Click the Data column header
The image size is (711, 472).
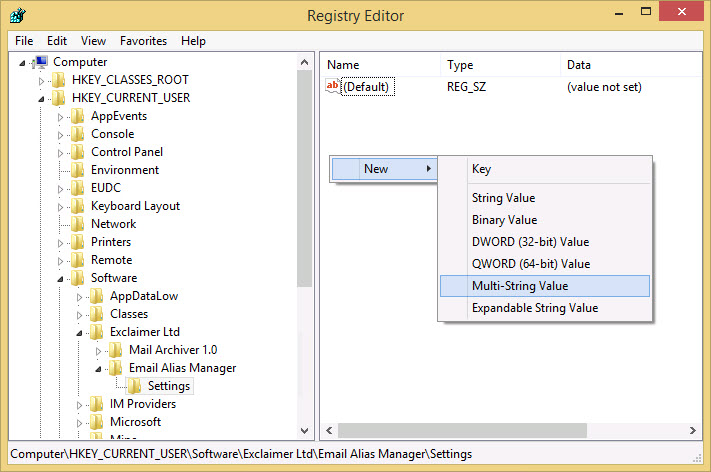[x=631, y=65]
